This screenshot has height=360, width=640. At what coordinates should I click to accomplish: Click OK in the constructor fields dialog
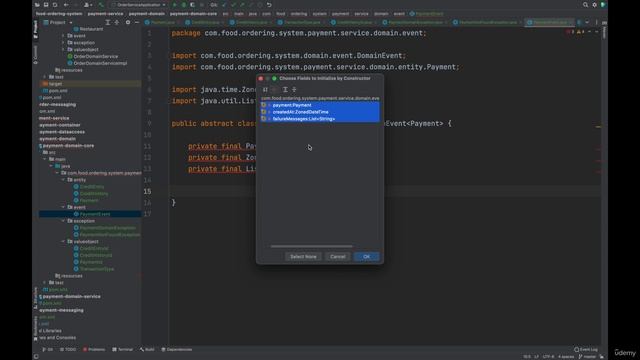(x=366, y=257)
